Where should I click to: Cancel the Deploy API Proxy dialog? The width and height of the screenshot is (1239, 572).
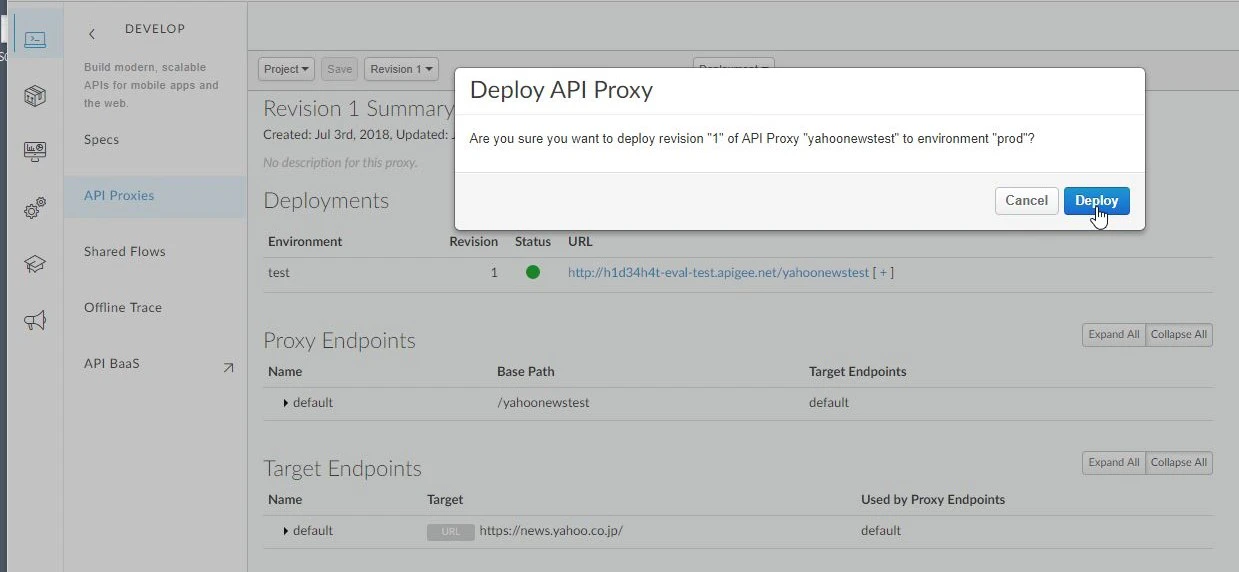[x=1026, y=201]
